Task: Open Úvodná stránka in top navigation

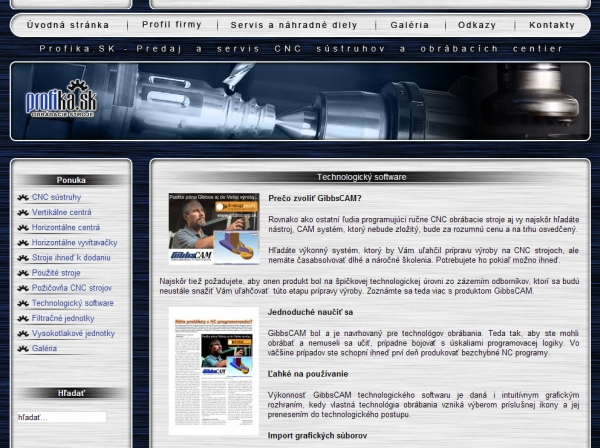Action: (68, 25)
